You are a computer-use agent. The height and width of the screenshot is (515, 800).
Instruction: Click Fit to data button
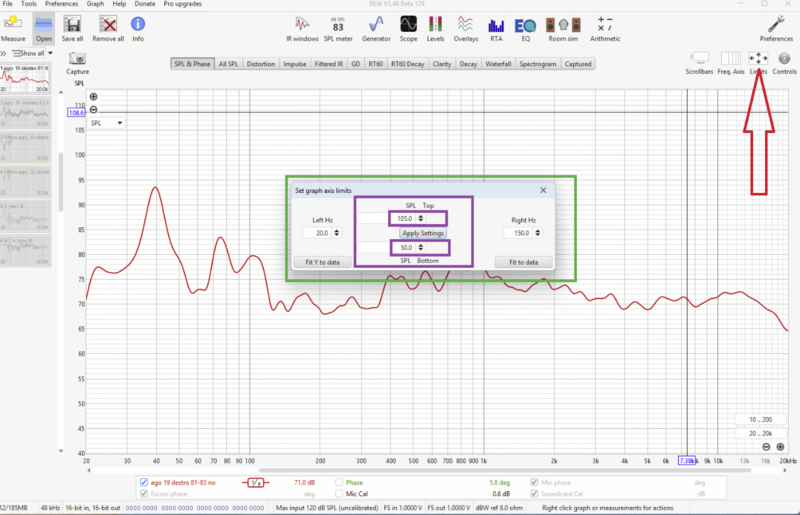point(523,262)
